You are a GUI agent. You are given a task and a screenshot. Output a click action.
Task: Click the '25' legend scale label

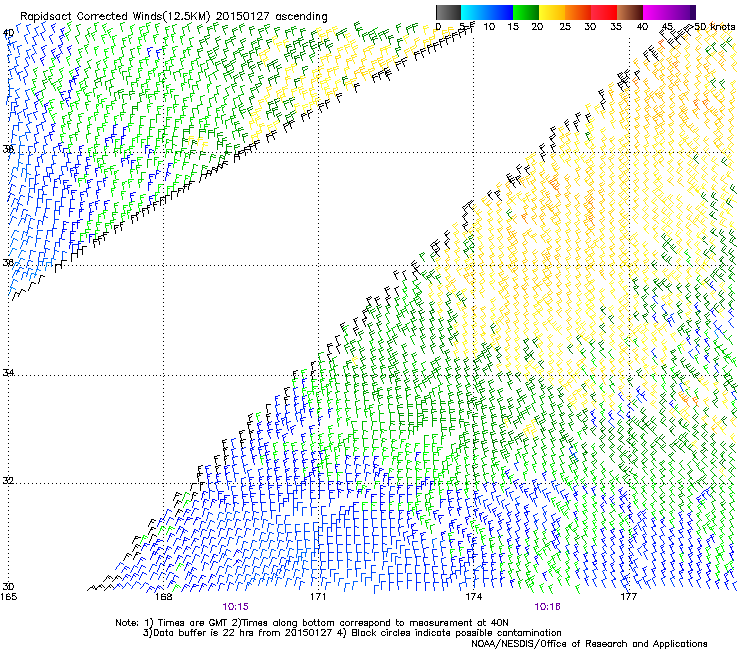tap(565, 26)
